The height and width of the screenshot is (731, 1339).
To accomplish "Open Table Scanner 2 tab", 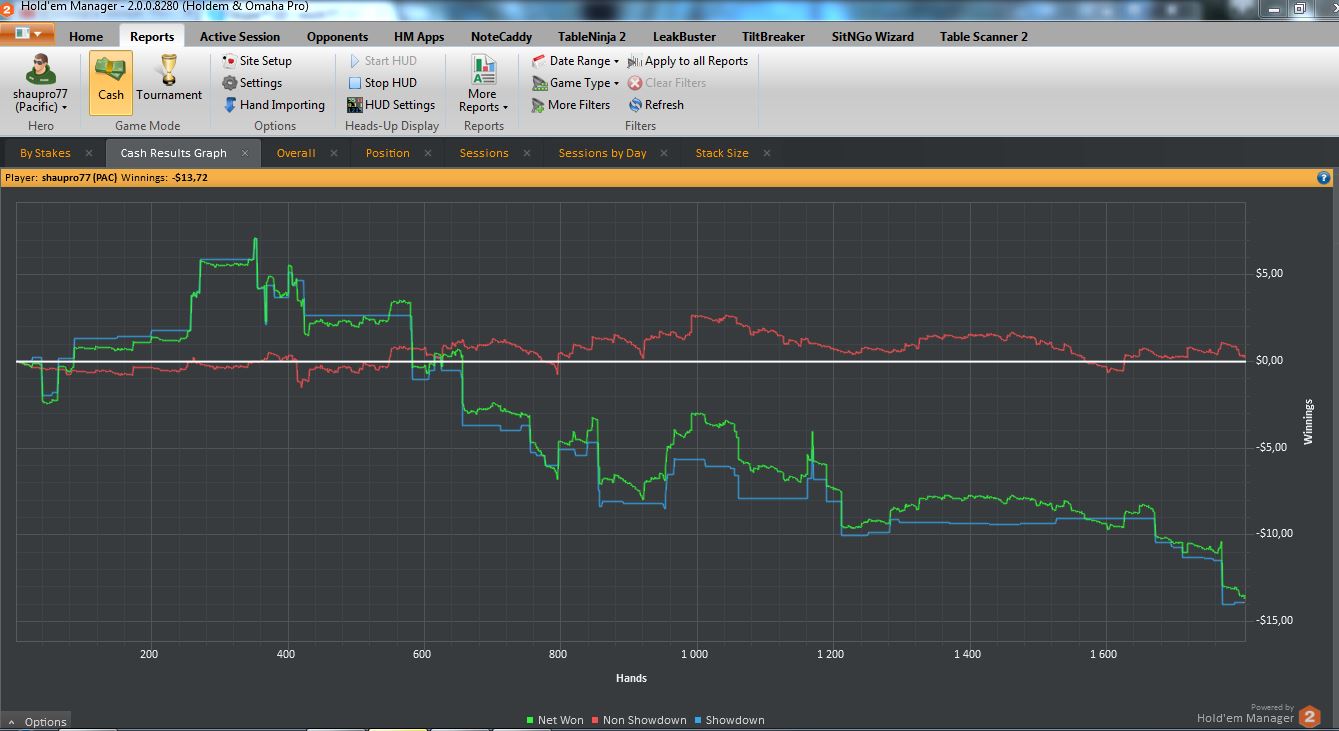I will (x=983, y=37).
